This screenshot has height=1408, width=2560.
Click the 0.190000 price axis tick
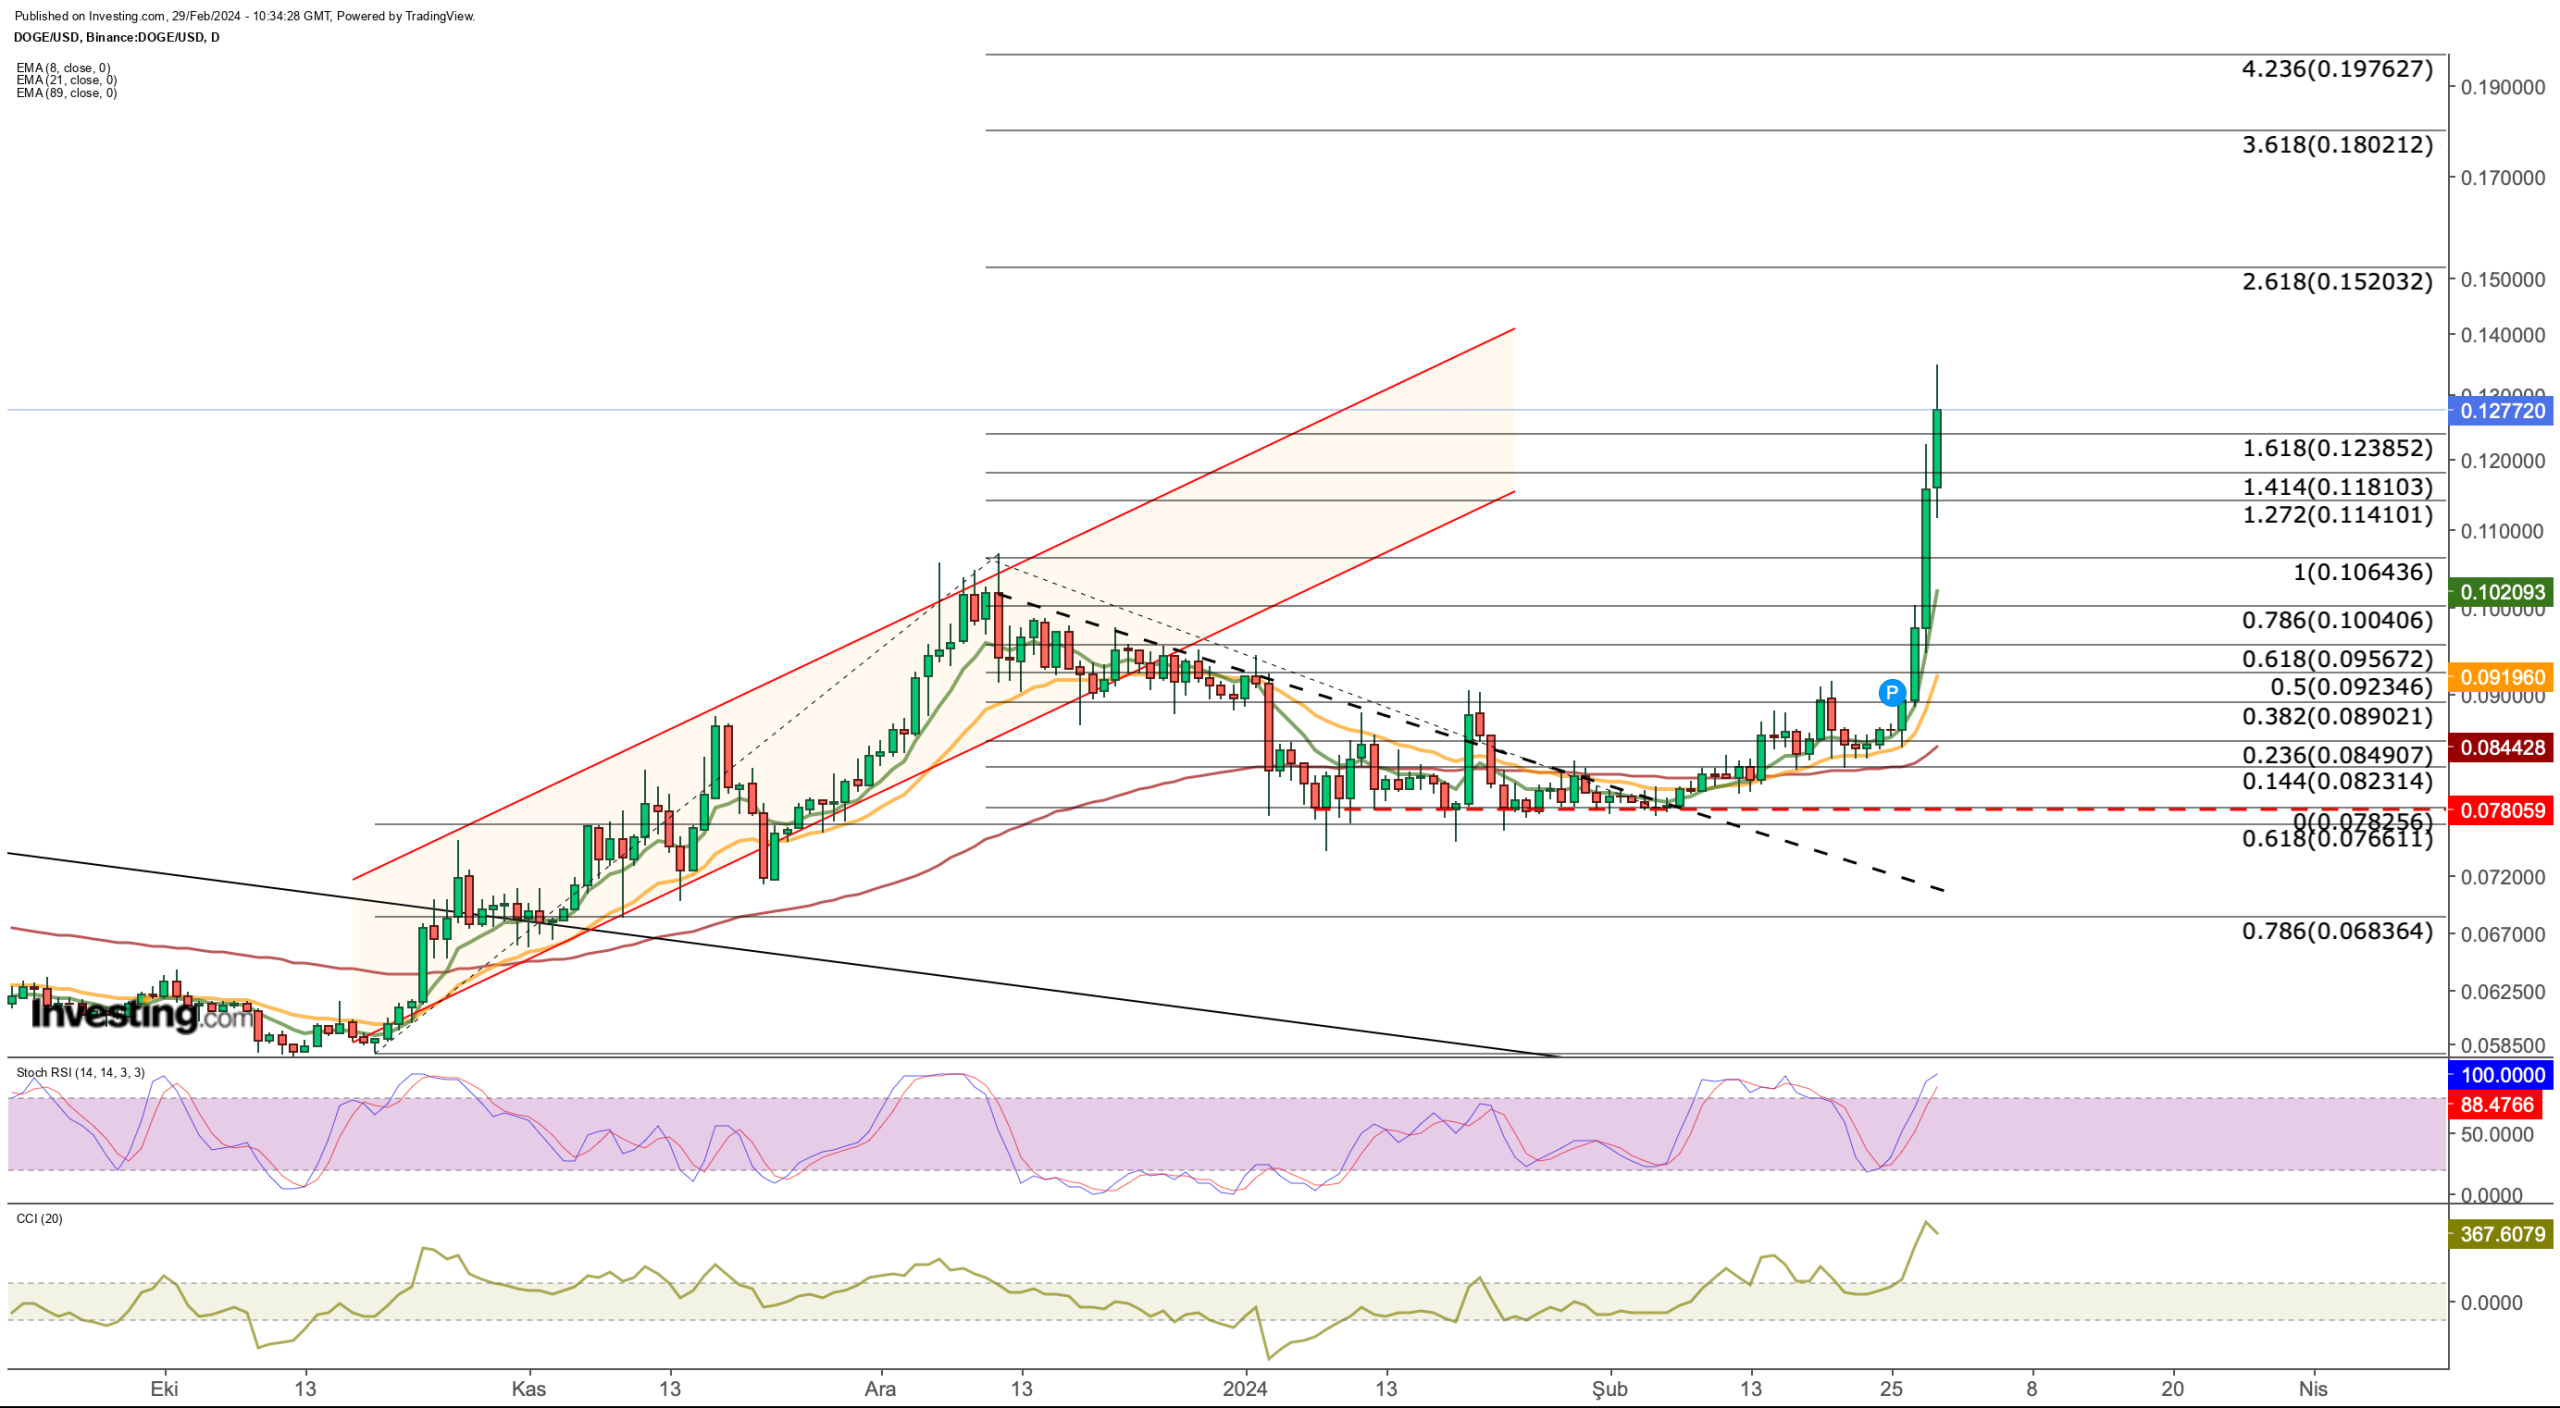click(x=2503, y=88)
